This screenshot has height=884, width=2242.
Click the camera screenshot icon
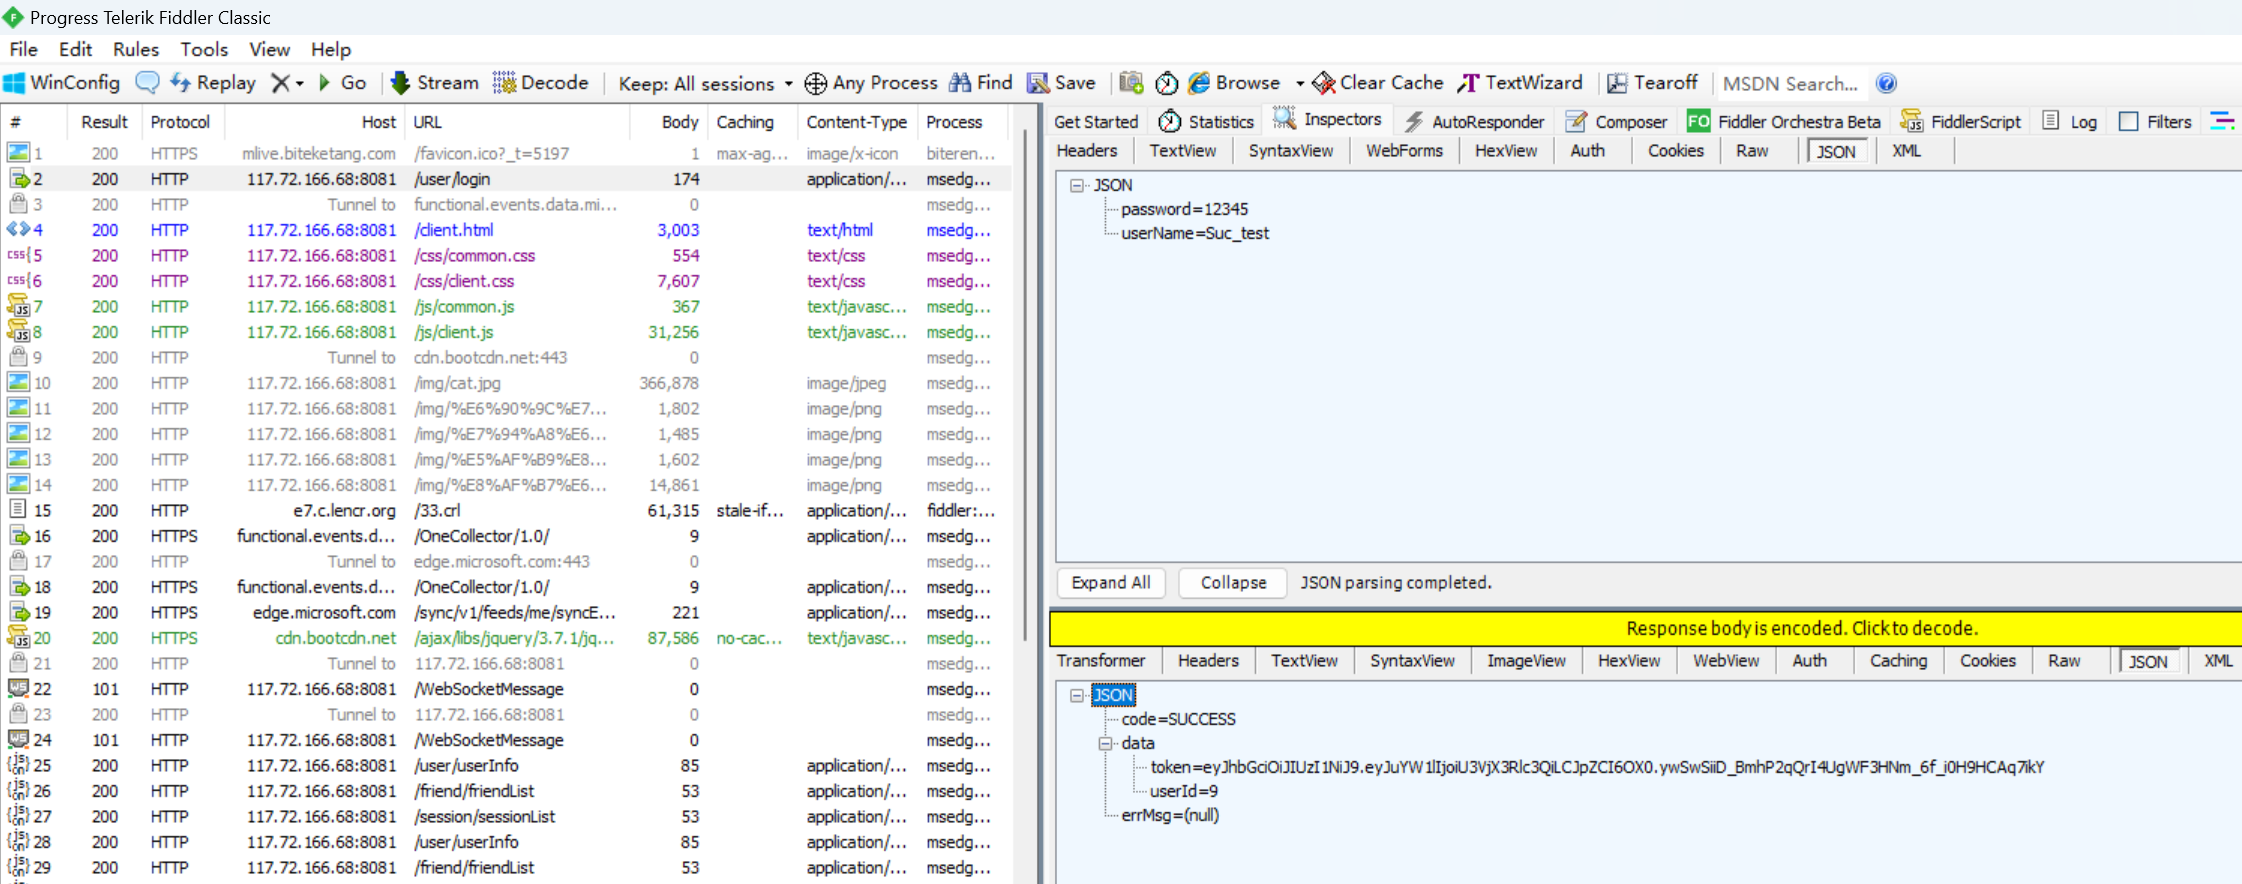[1131, 83]
